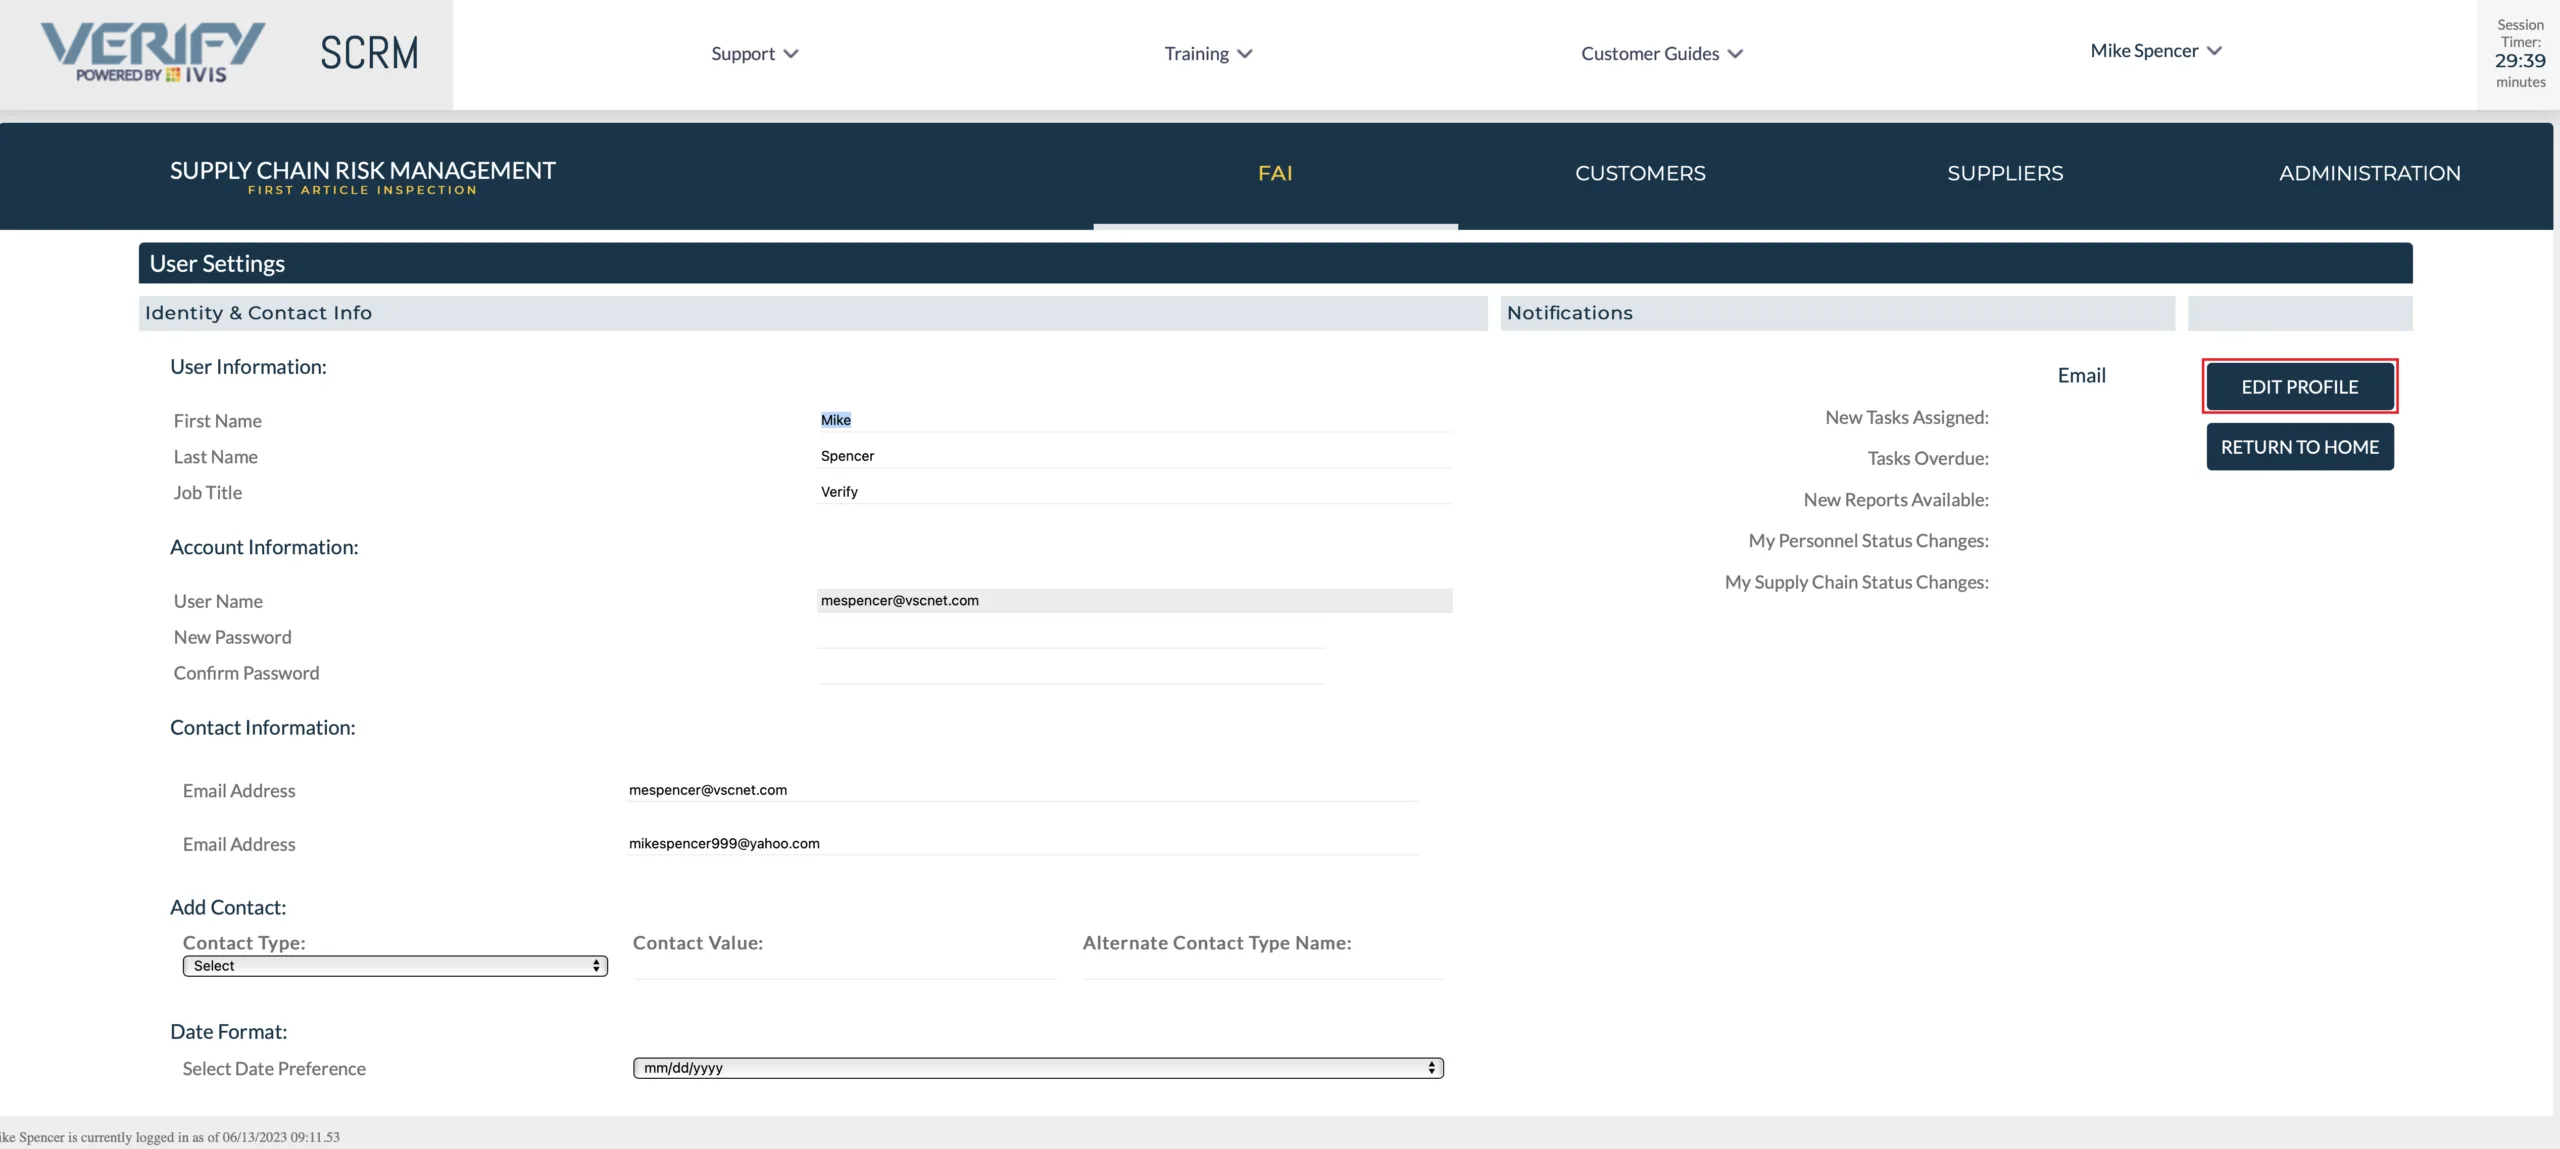
Task: Click the Tasks Overdue label
Action: tap(1927, 459)
